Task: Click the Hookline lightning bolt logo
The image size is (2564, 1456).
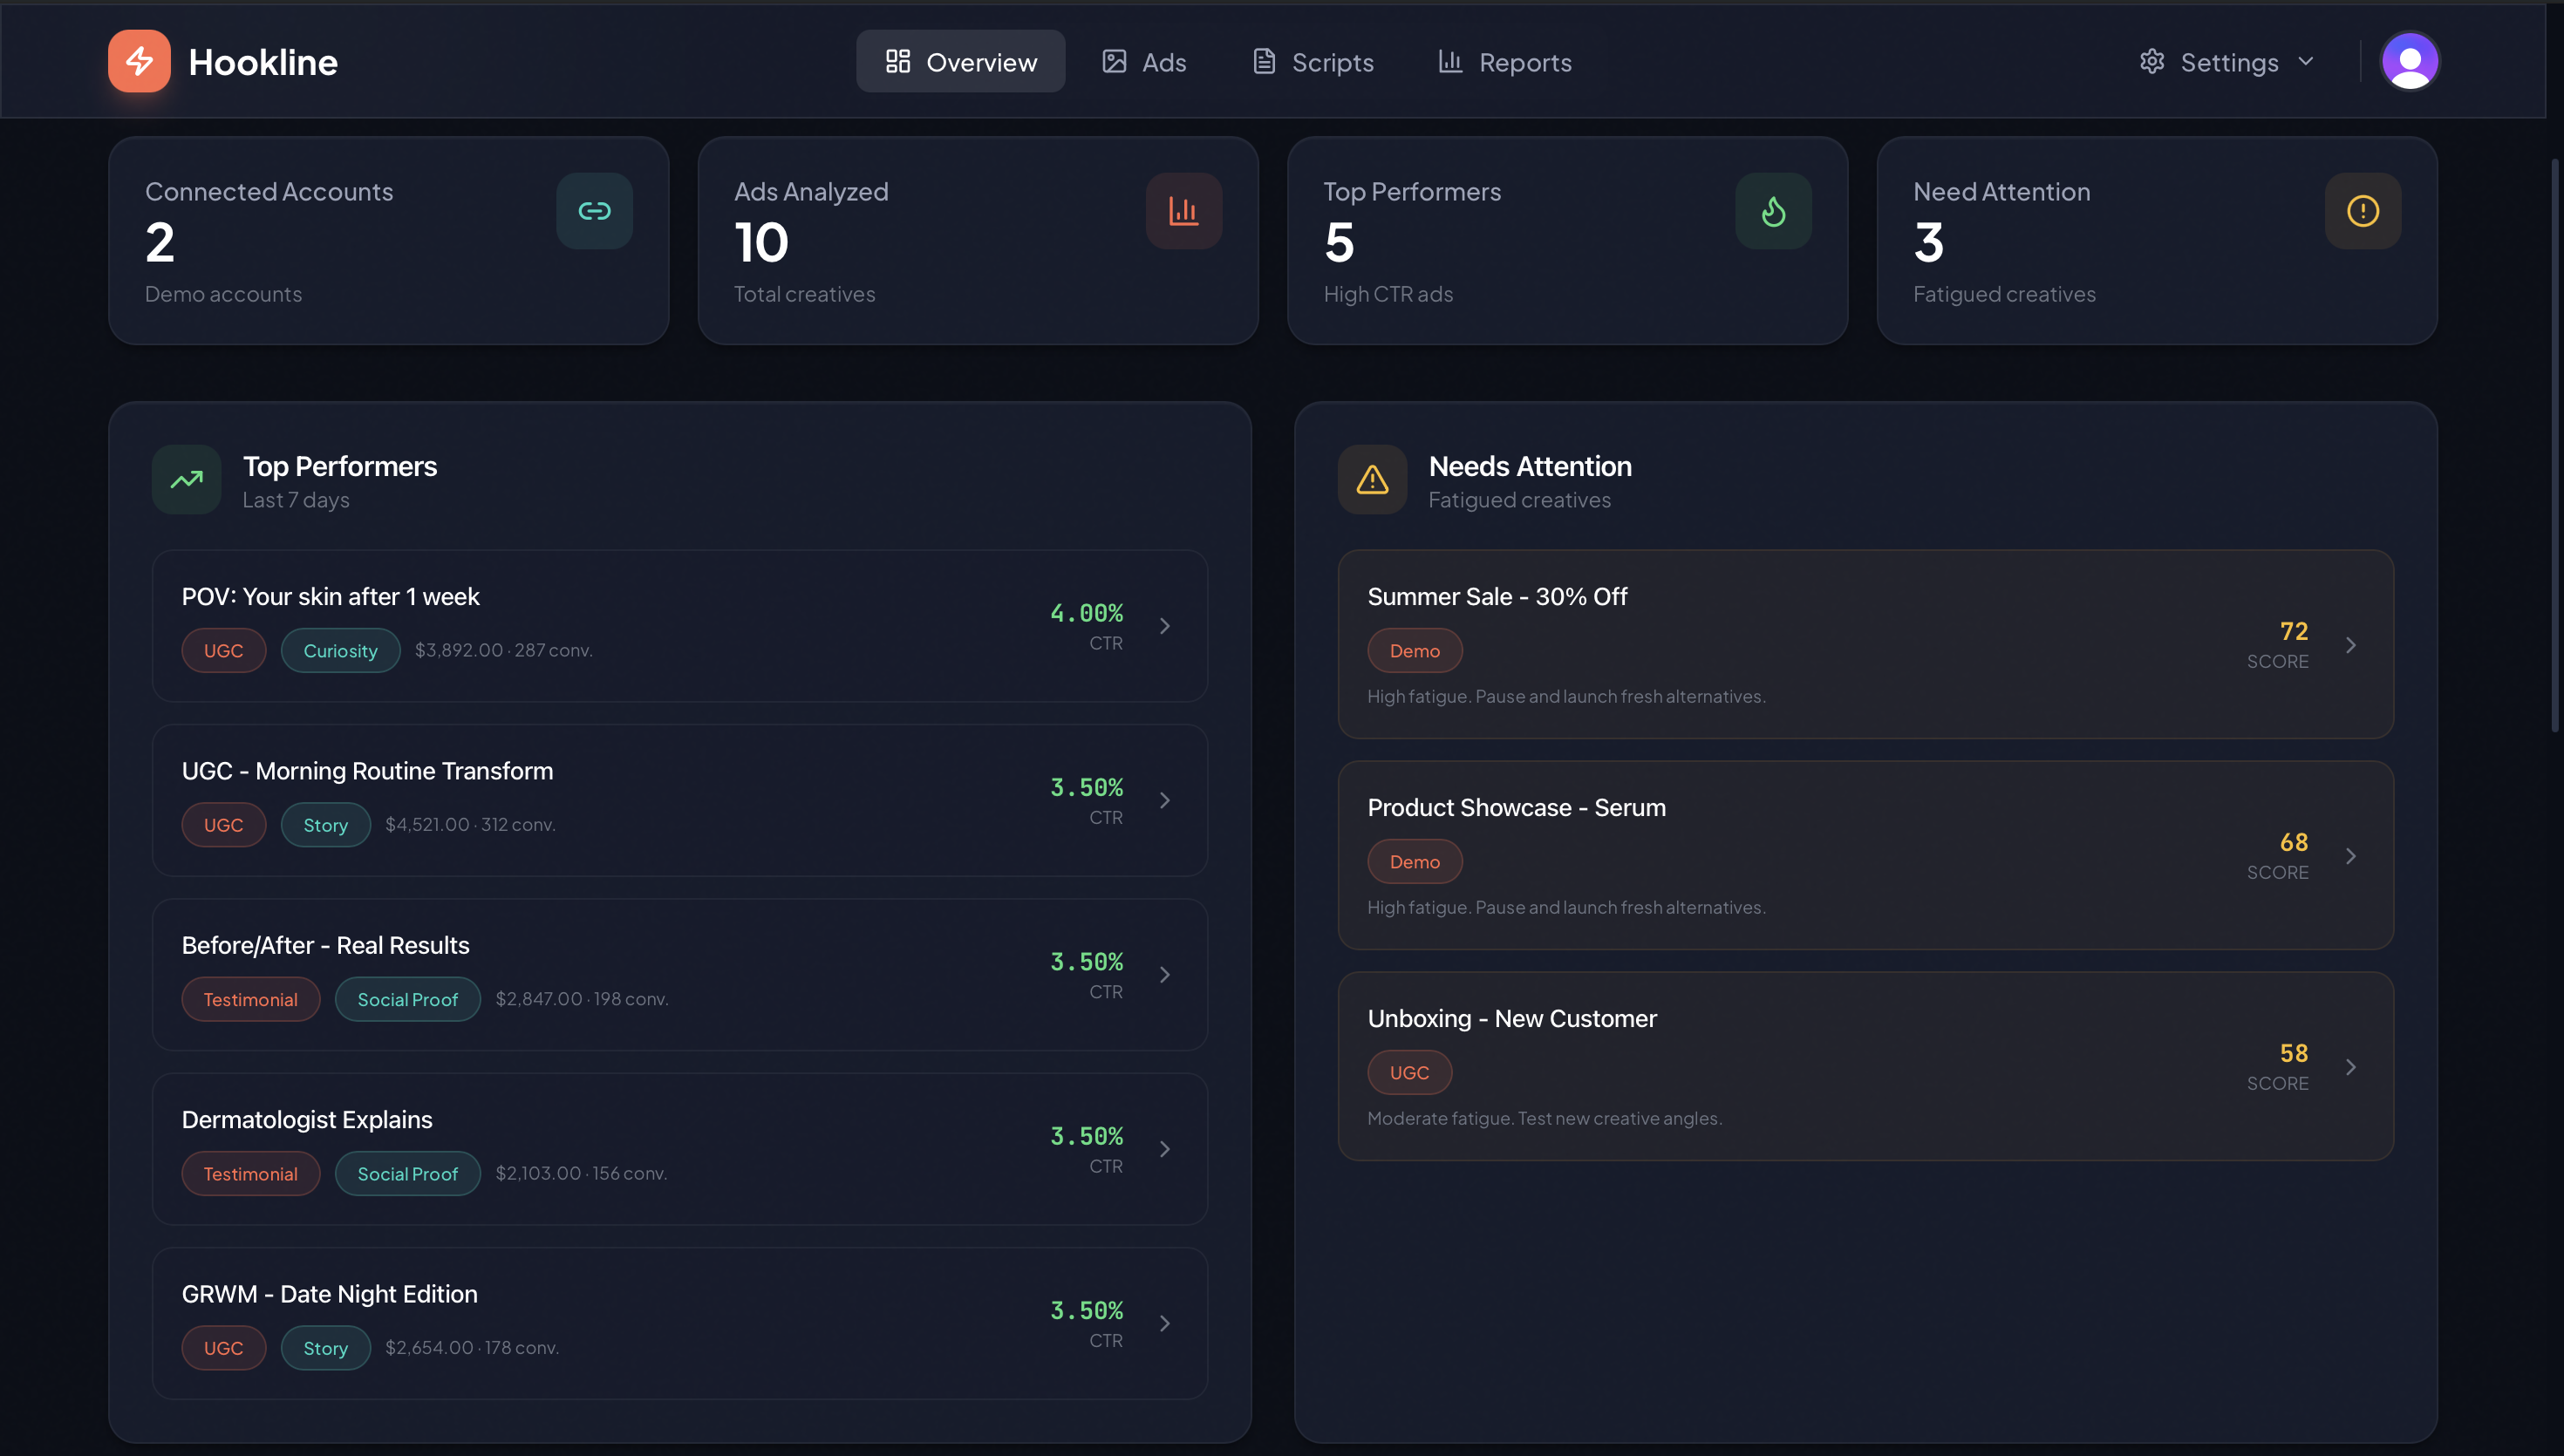Action: click(139, 61)
